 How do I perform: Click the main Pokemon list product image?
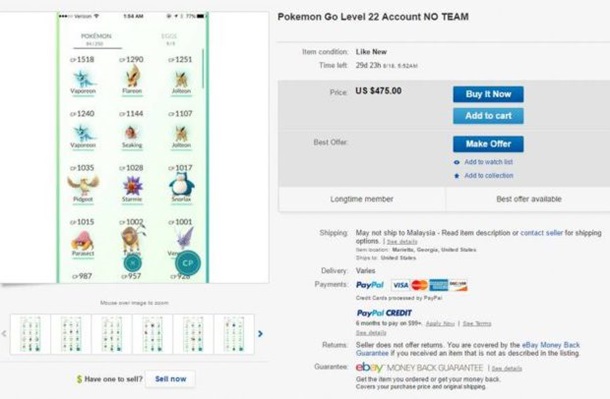tap(133, 147)
